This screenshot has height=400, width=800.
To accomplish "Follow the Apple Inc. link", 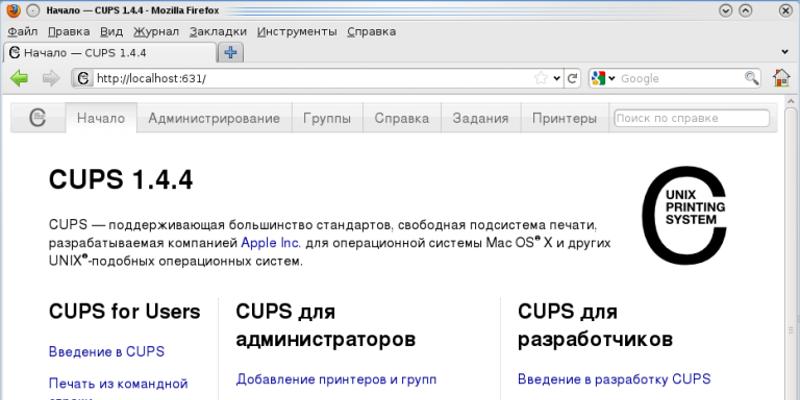I will (271, 243).
